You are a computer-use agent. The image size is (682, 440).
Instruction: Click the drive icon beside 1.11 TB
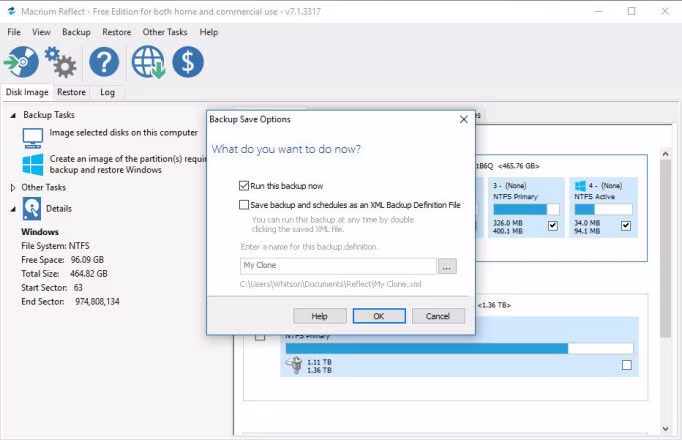tap(294, 365)
